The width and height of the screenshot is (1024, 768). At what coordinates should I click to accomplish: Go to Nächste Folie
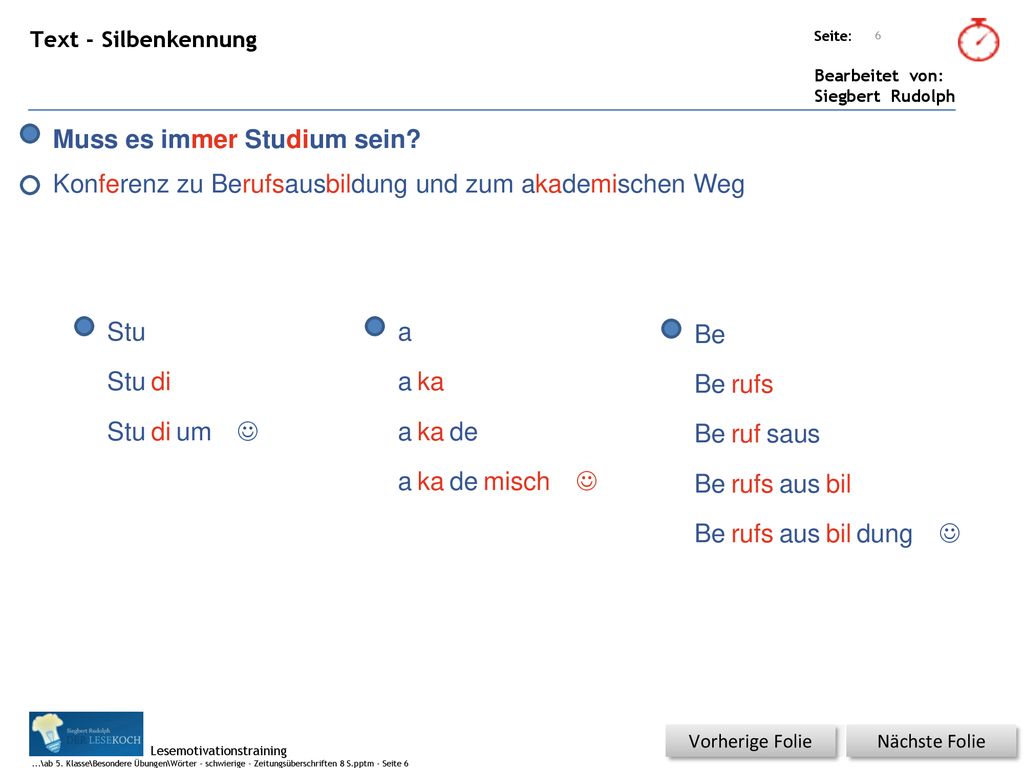931,741
